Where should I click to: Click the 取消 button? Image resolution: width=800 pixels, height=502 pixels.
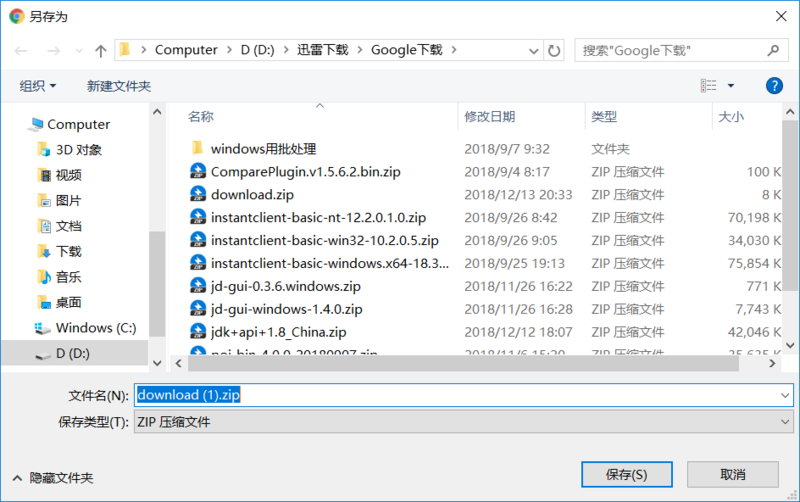(733, 474)
